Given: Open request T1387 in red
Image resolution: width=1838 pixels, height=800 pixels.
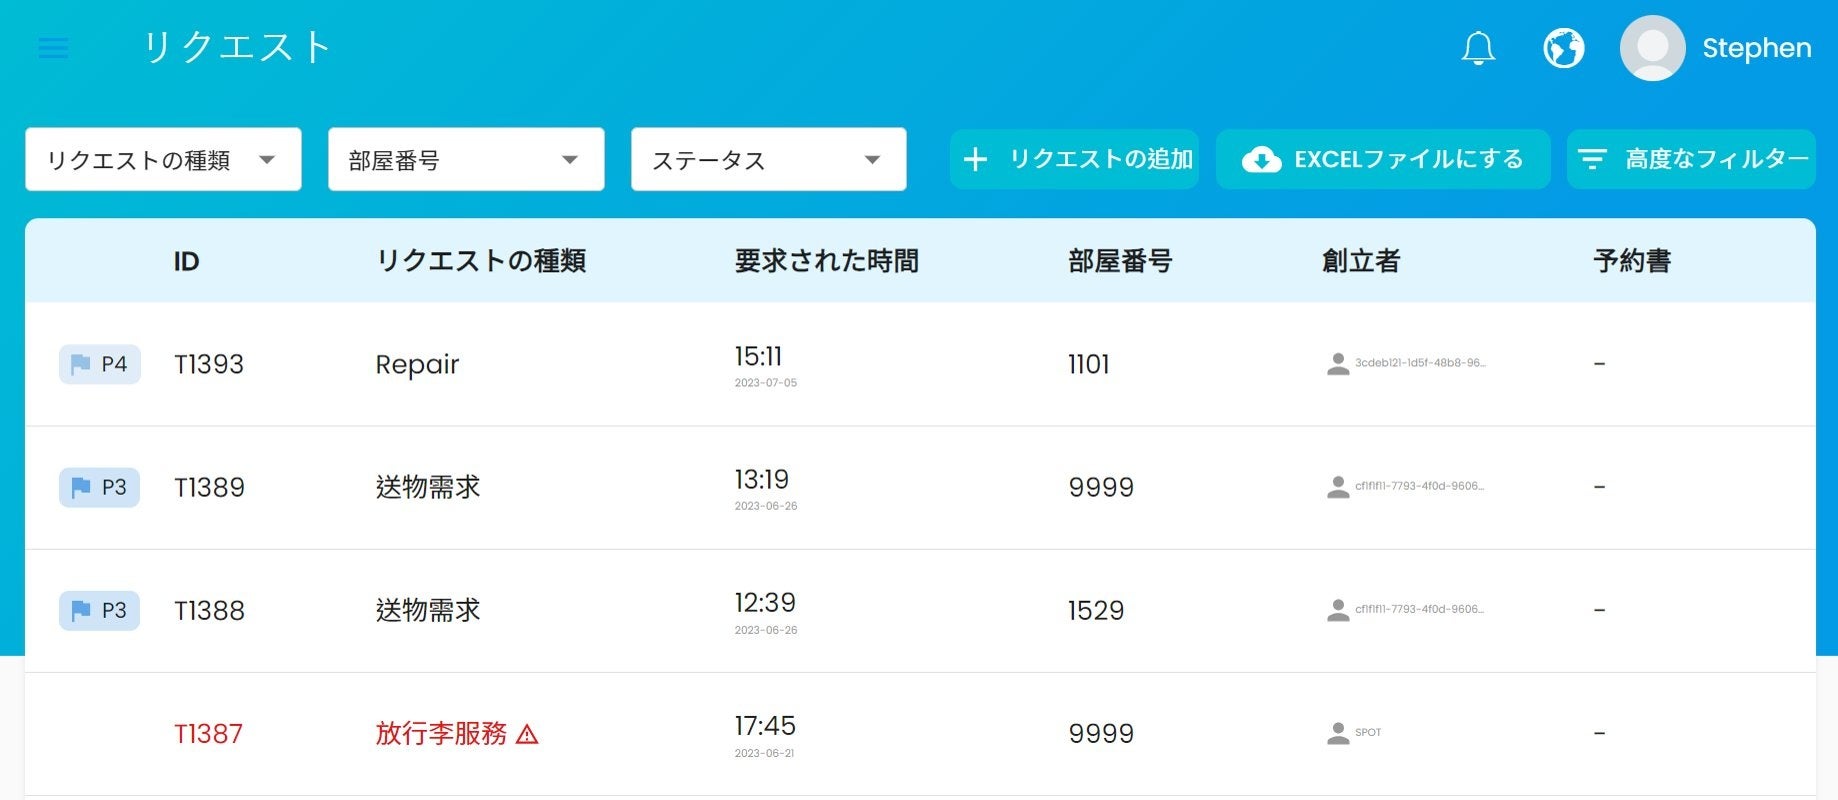Looking at the screenshot, I should (208, 734).
